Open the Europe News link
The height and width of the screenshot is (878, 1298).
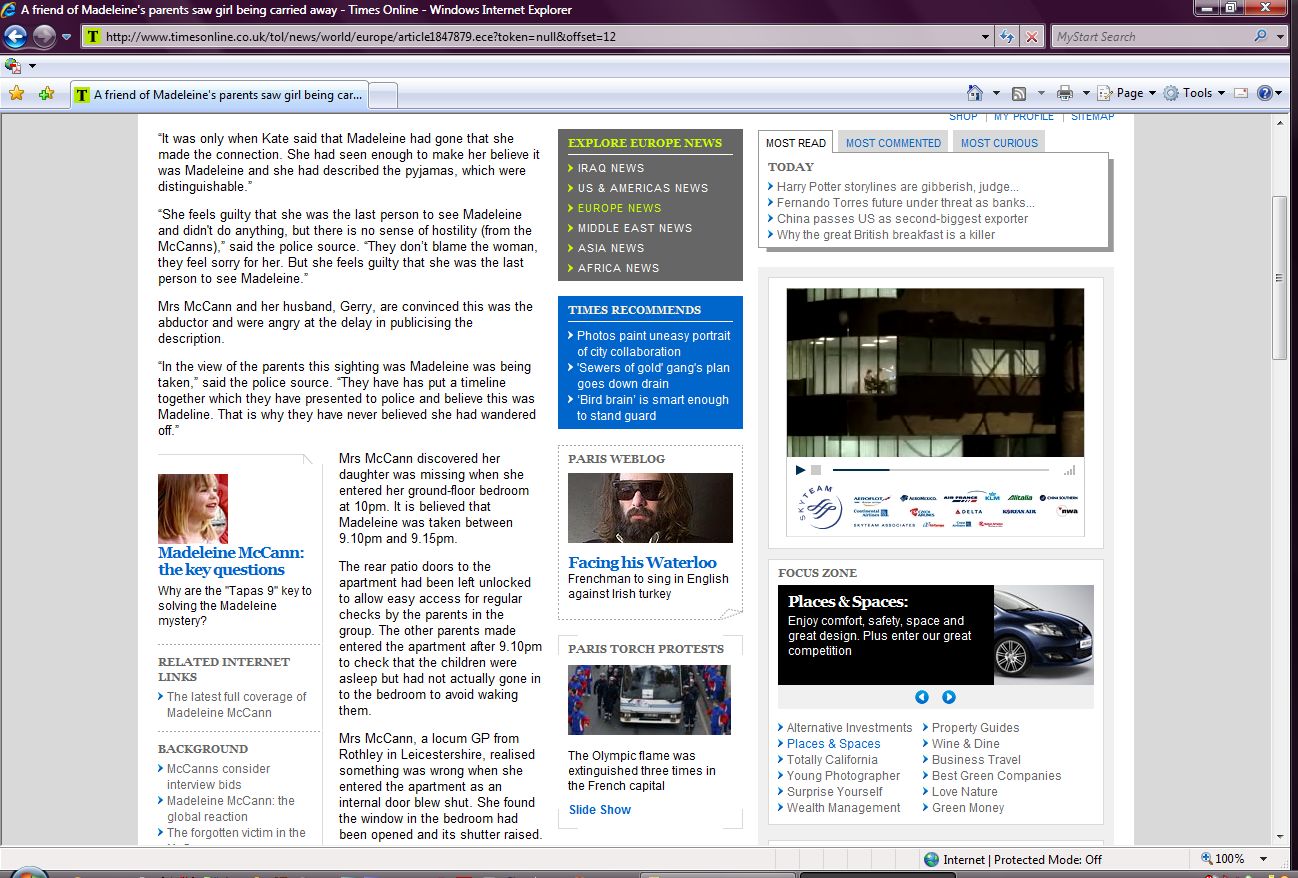pos(619,208)
